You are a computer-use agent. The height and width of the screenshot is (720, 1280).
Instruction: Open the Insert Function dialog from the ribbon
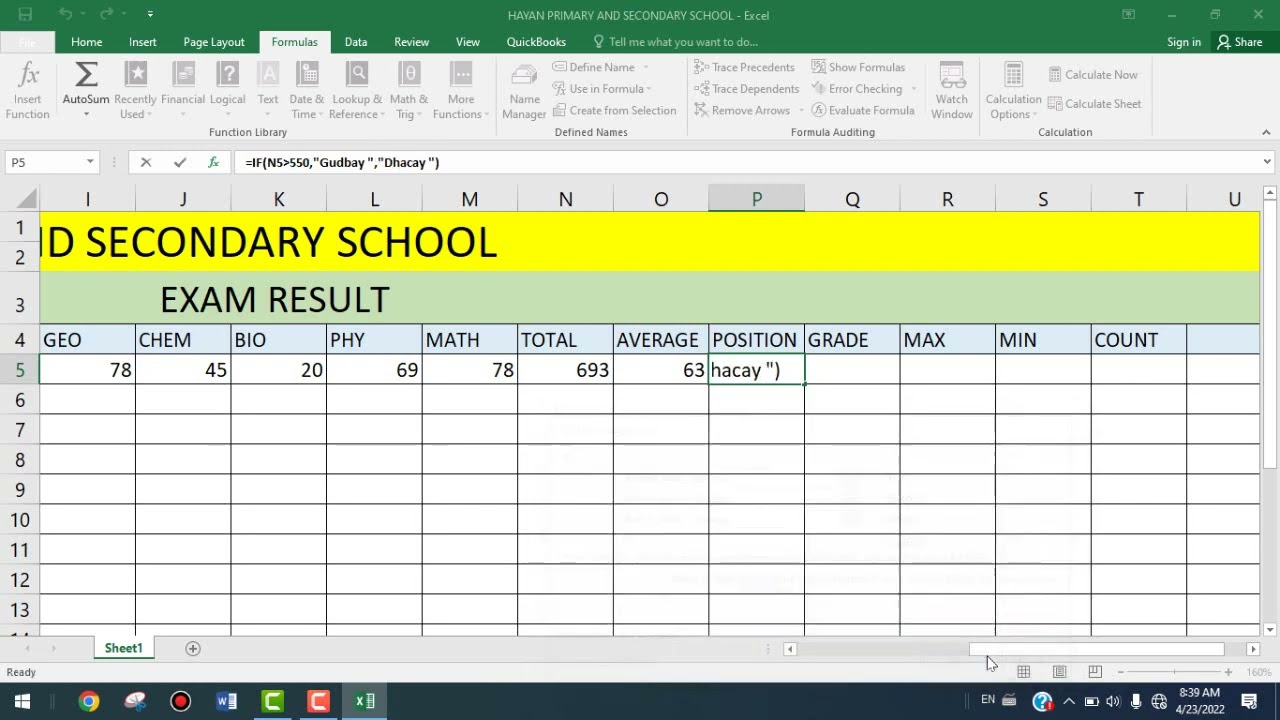[27, 90]
